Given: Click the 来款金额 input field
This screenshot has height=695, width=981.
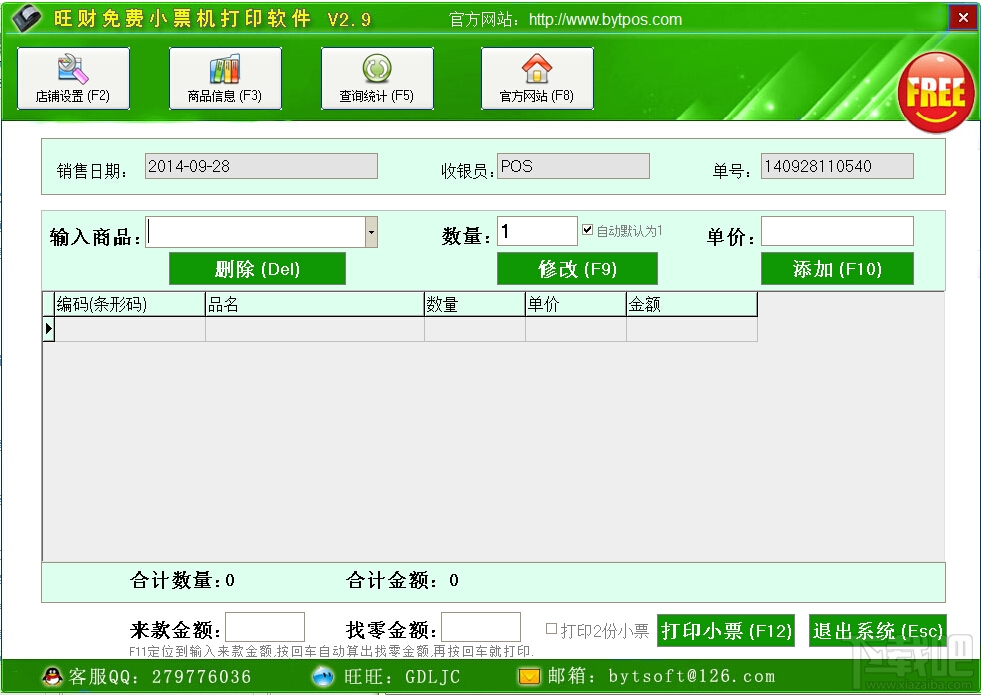Looking at the screenshot, I should (x=265, y=627).
